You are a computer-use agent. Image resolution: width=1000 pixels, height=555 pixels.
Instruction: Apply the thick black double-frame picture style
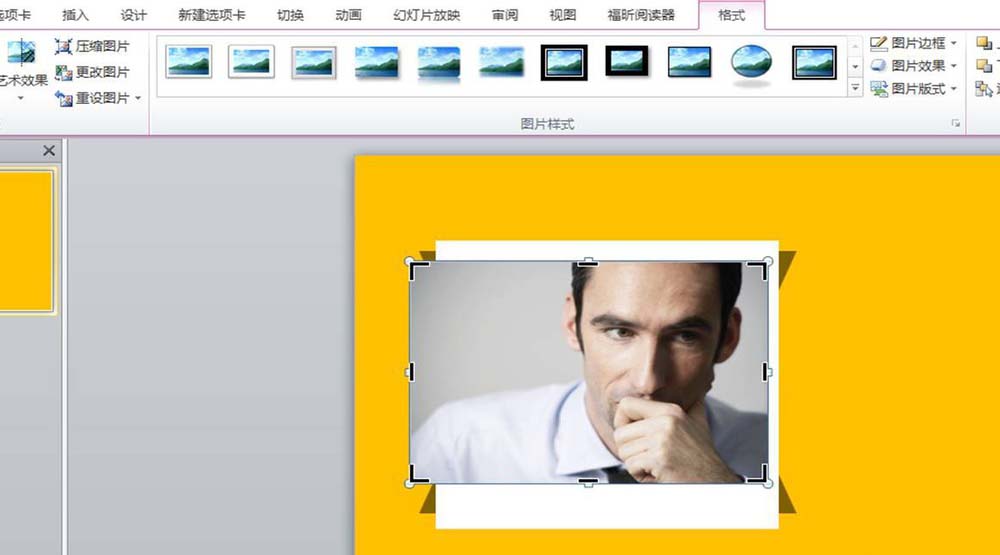coord(564,63)
